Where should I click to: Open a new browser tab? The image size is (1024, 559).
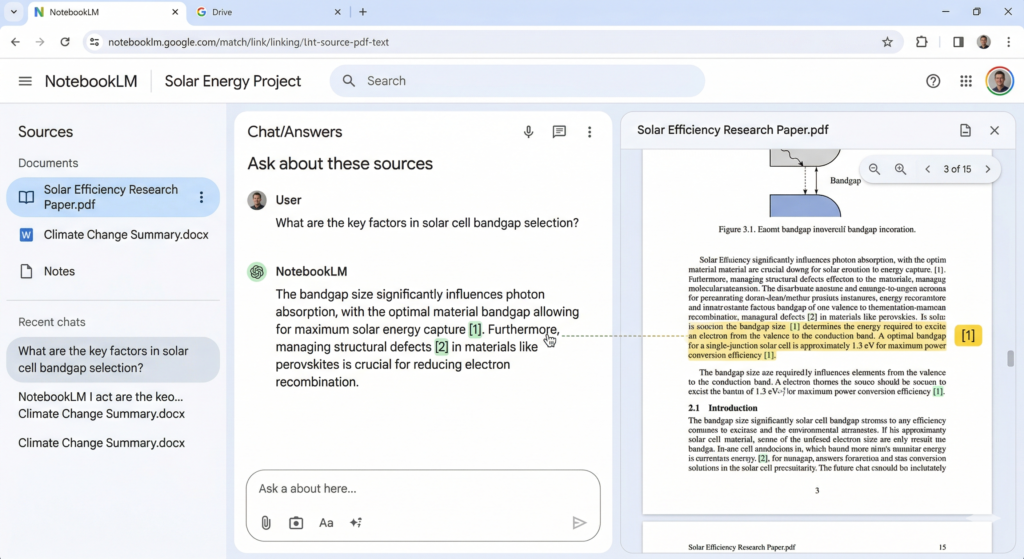[x=362, y=12]
